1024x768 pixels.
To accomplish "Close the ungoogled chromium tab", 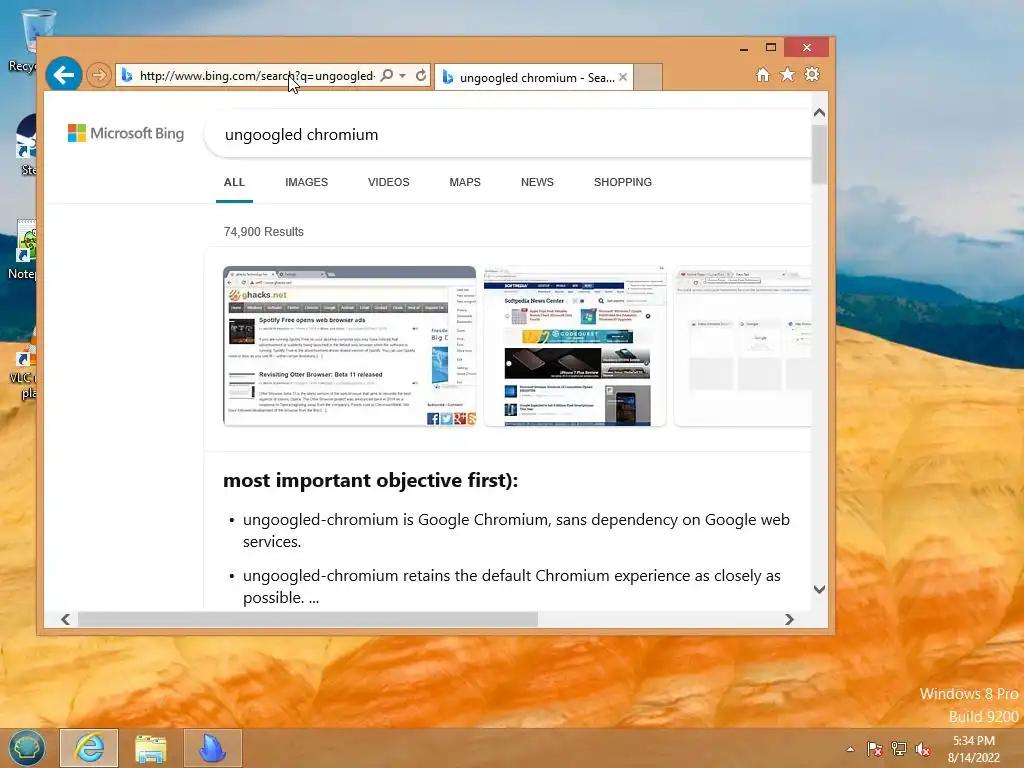I will pos(623,77).
